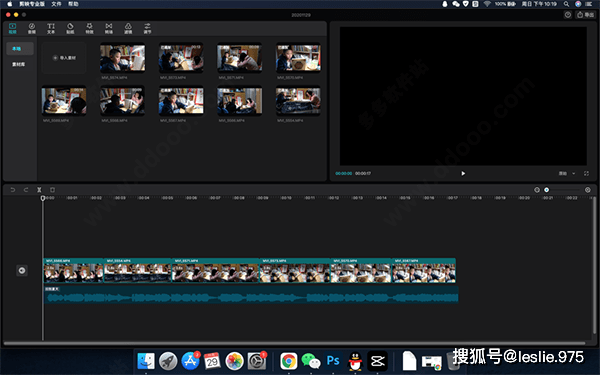Open the 帮助 help menu
Image resolution: width=600 pixels, height=375 pixels.
[73, 4]
